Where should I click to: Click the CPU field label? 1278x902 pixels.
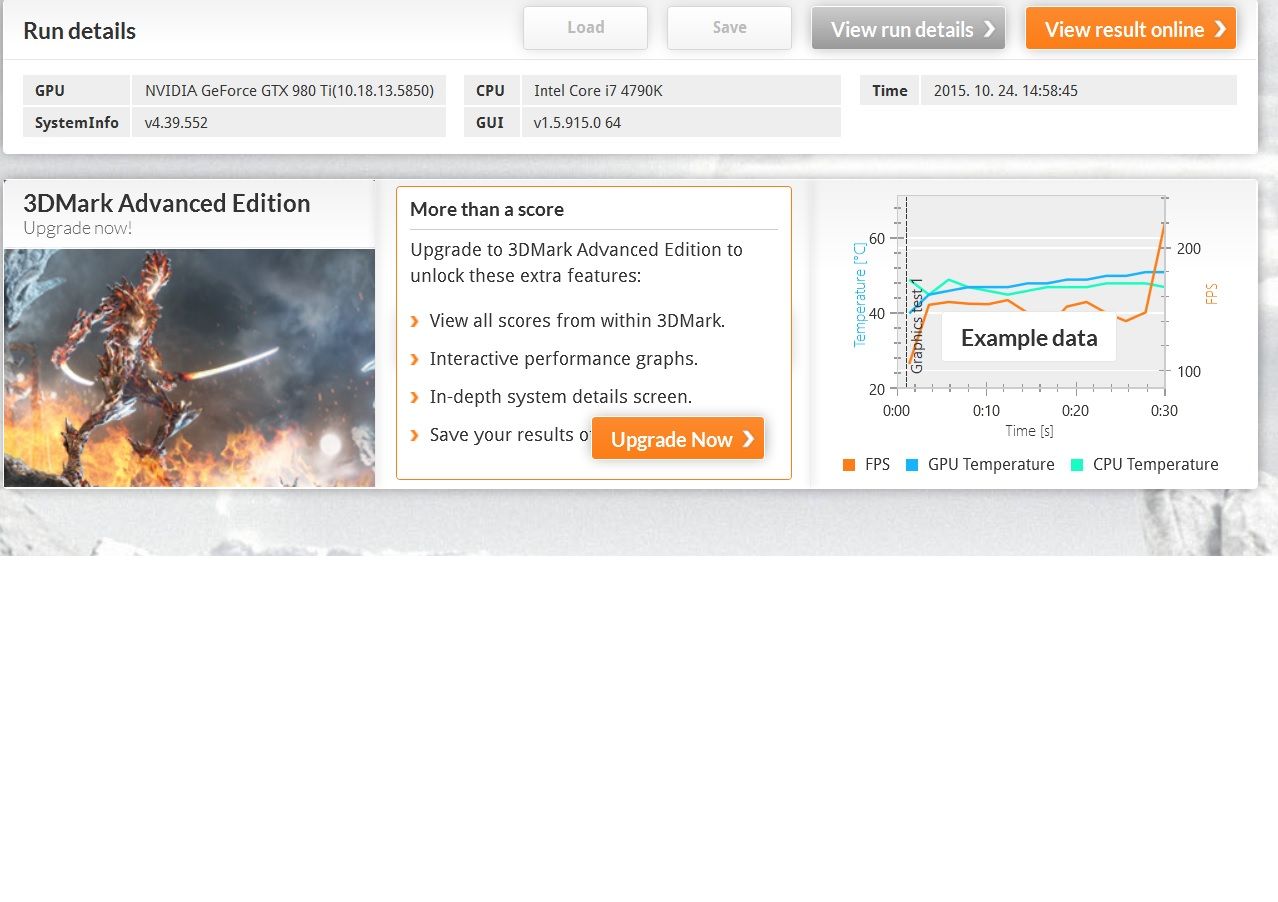pyautogui.click(x=490, y=90)
